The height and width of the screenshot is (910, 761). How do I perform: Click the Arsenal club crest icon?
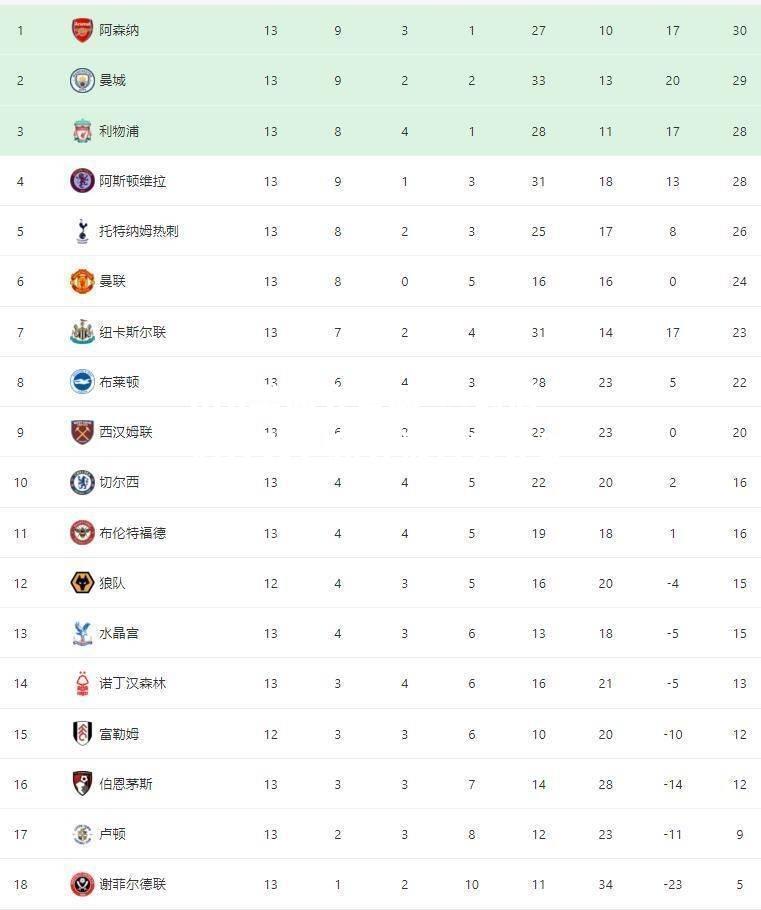pyautogui.click(x=82, y=30)
